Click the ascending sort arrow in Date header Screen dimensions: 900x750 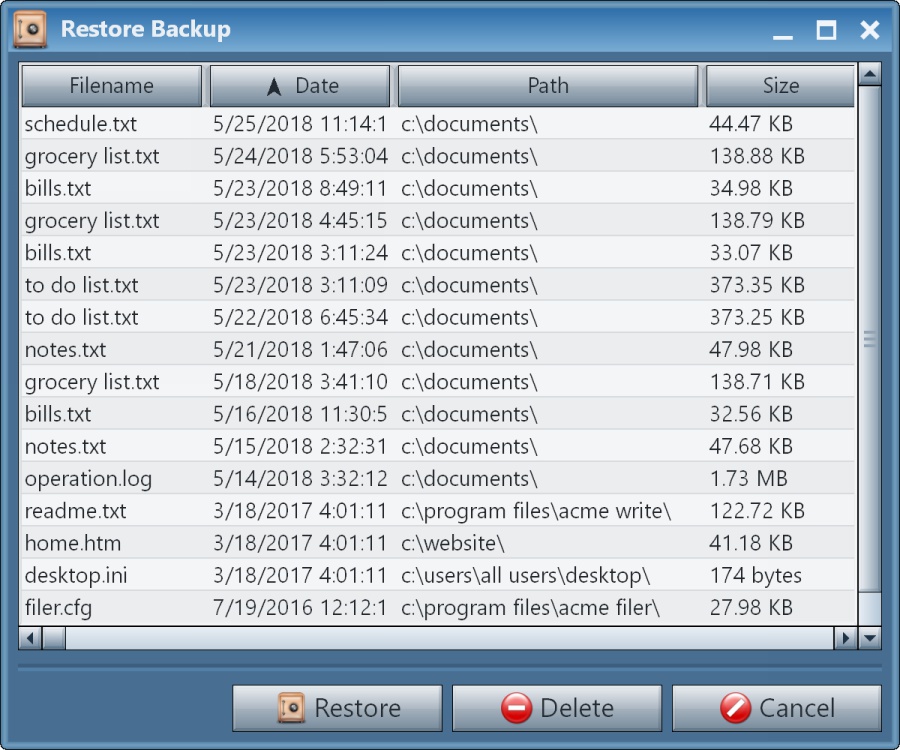click(274, 87)
